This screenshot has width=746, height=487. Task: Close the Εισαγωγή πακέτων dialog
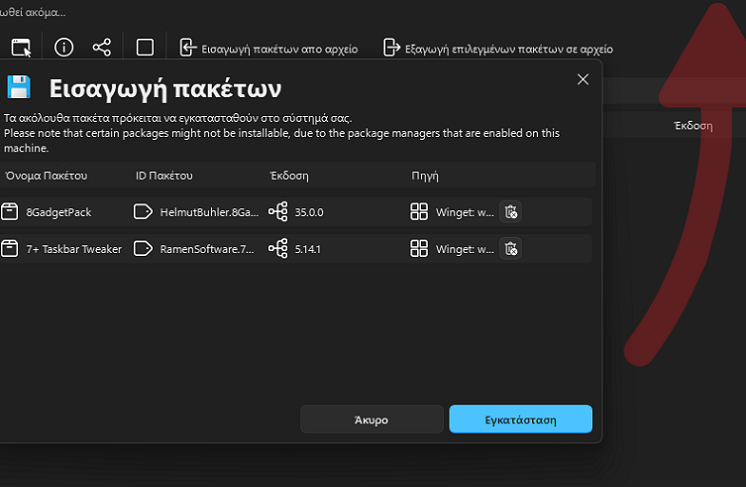pos(583,79)
